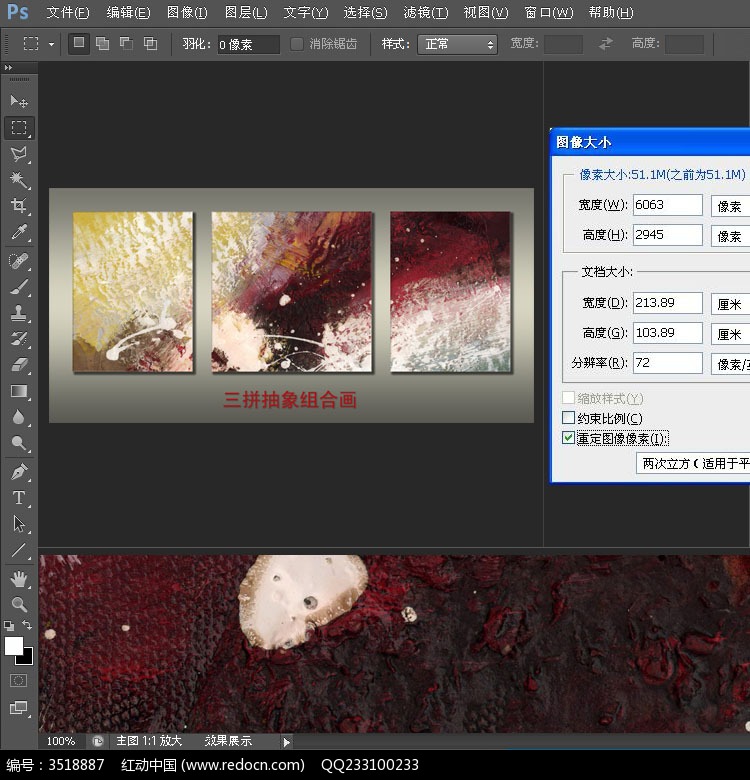The image size is (750, 780).
Task: Enable the 约束比例 checkbox
Action: [569, 418]
